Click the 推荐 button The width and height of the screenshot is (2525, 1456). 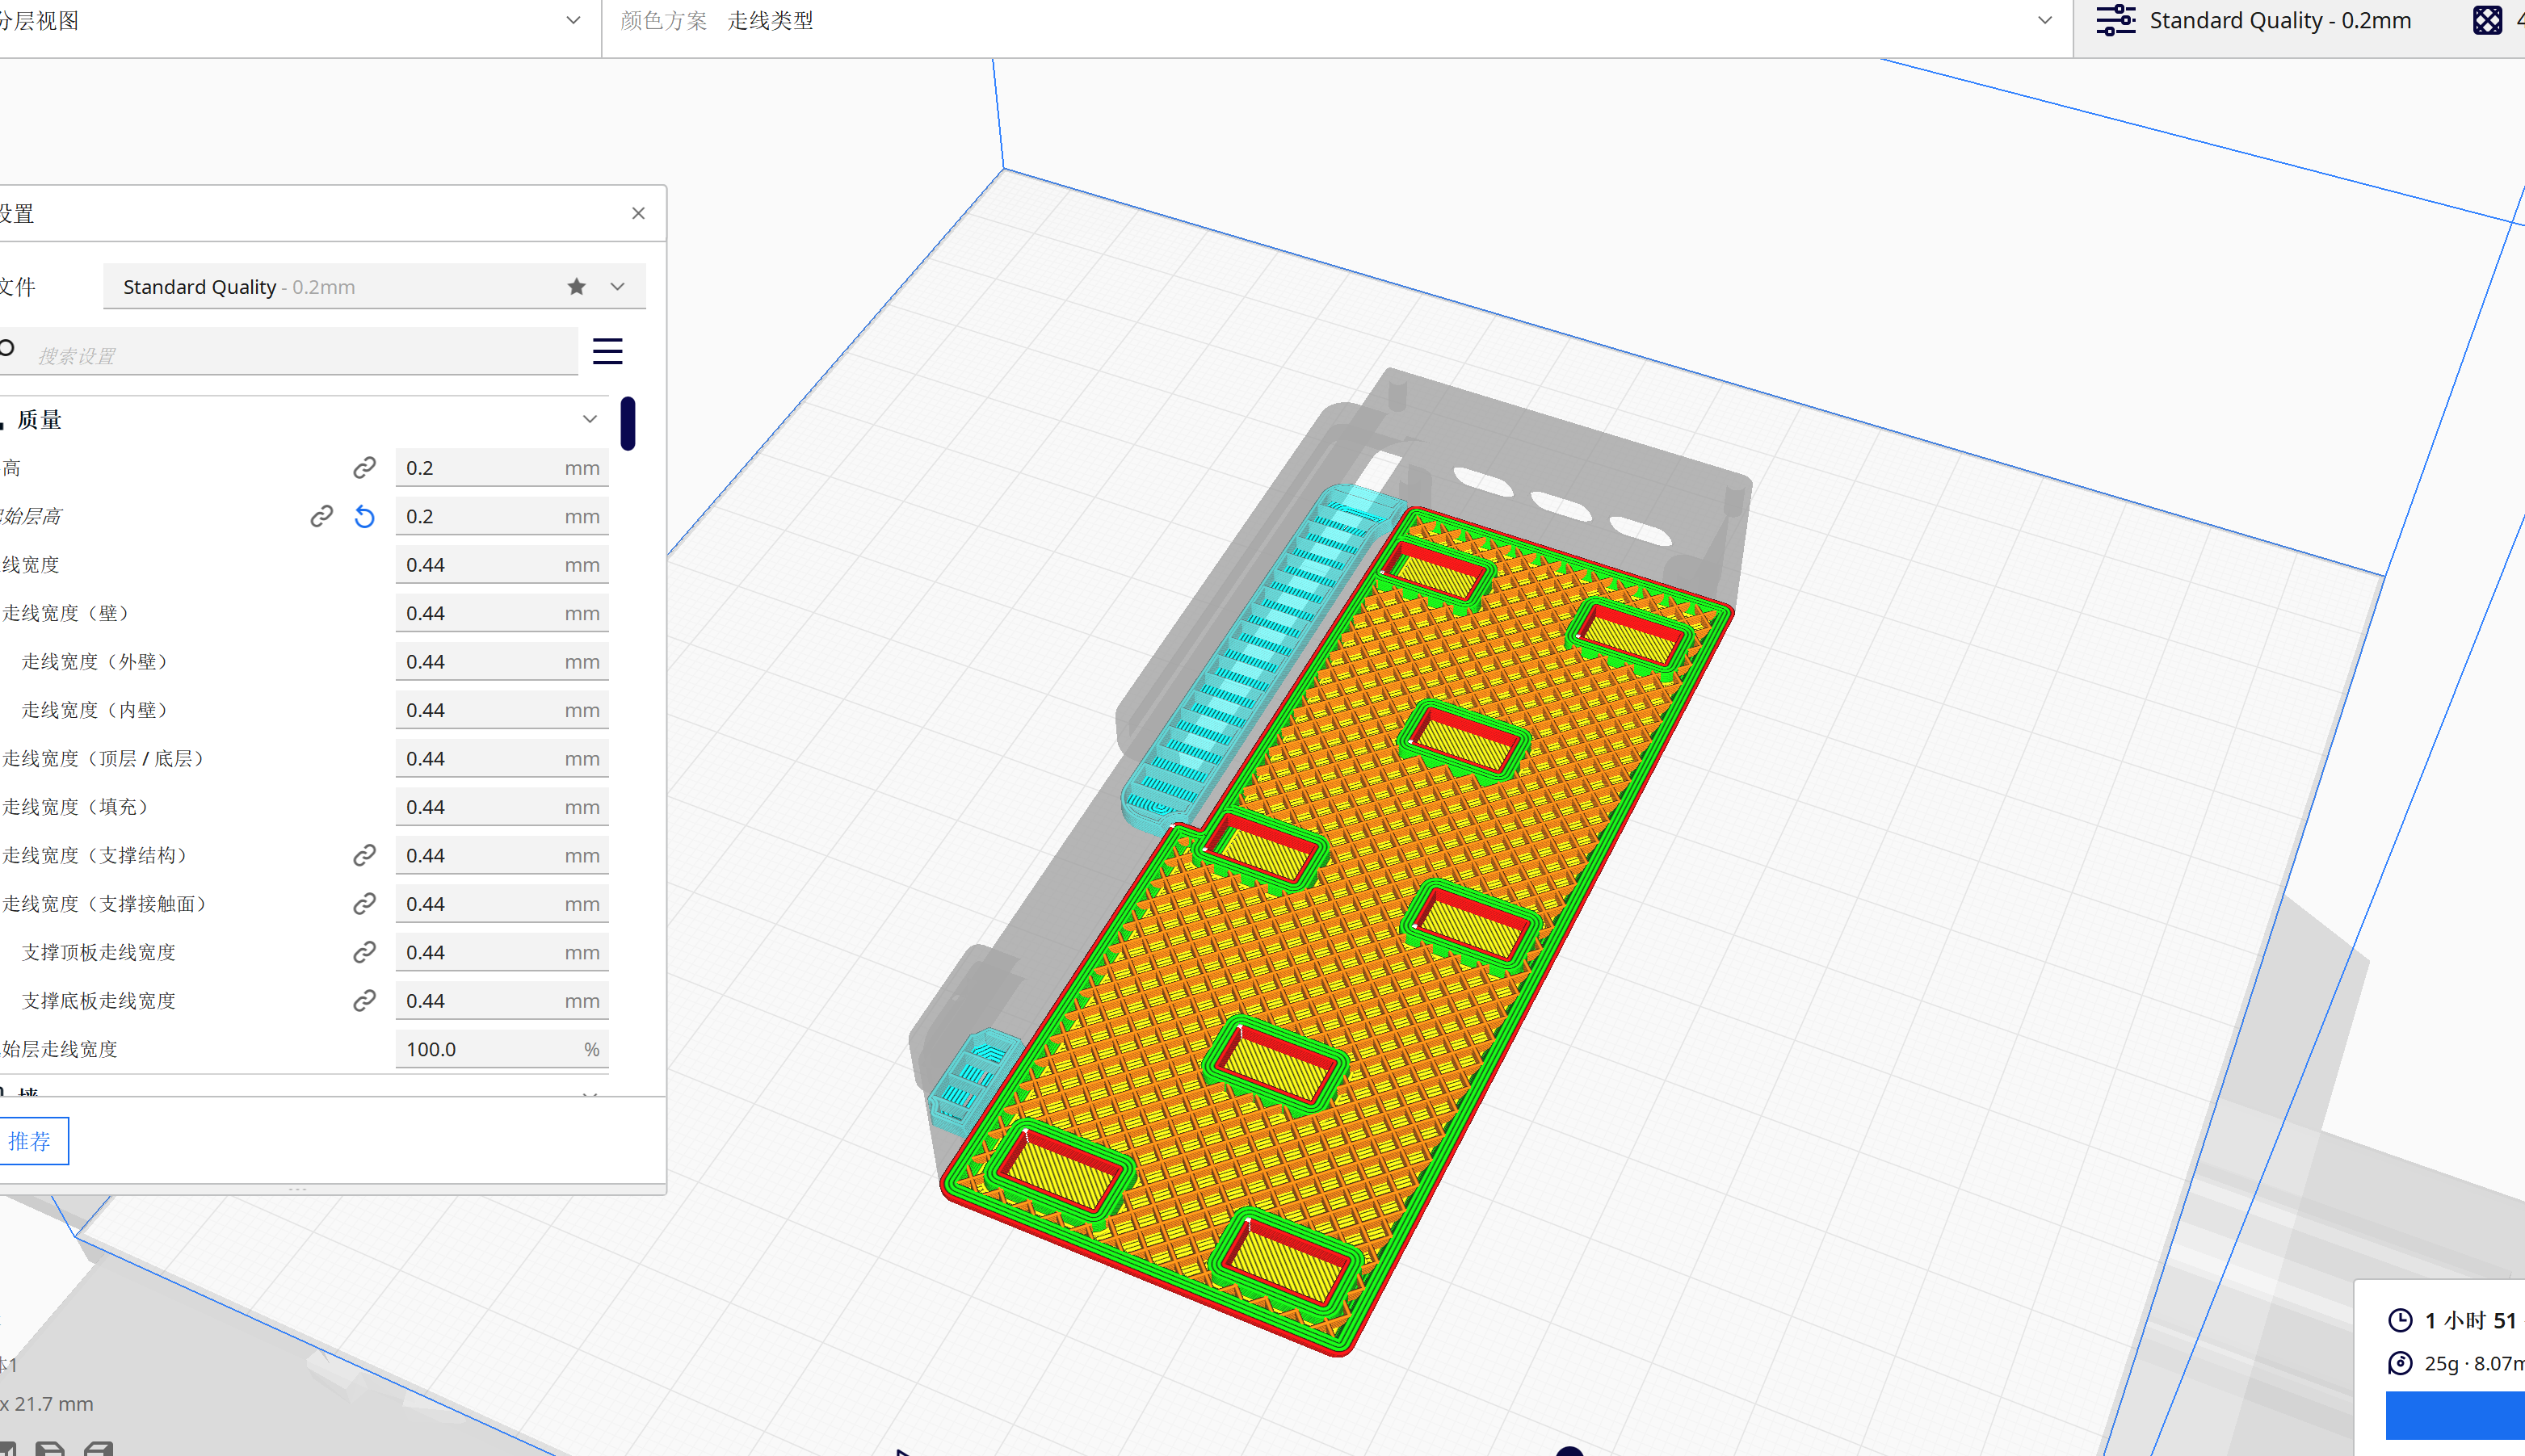30,1141
